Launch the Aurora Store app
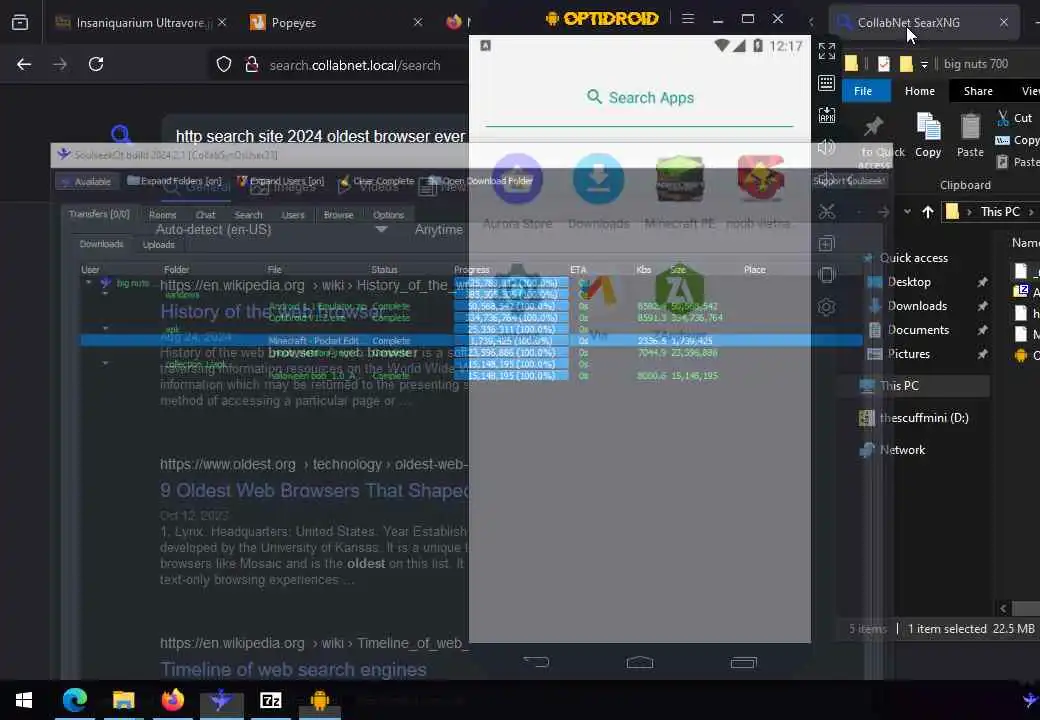 (517, 179)
